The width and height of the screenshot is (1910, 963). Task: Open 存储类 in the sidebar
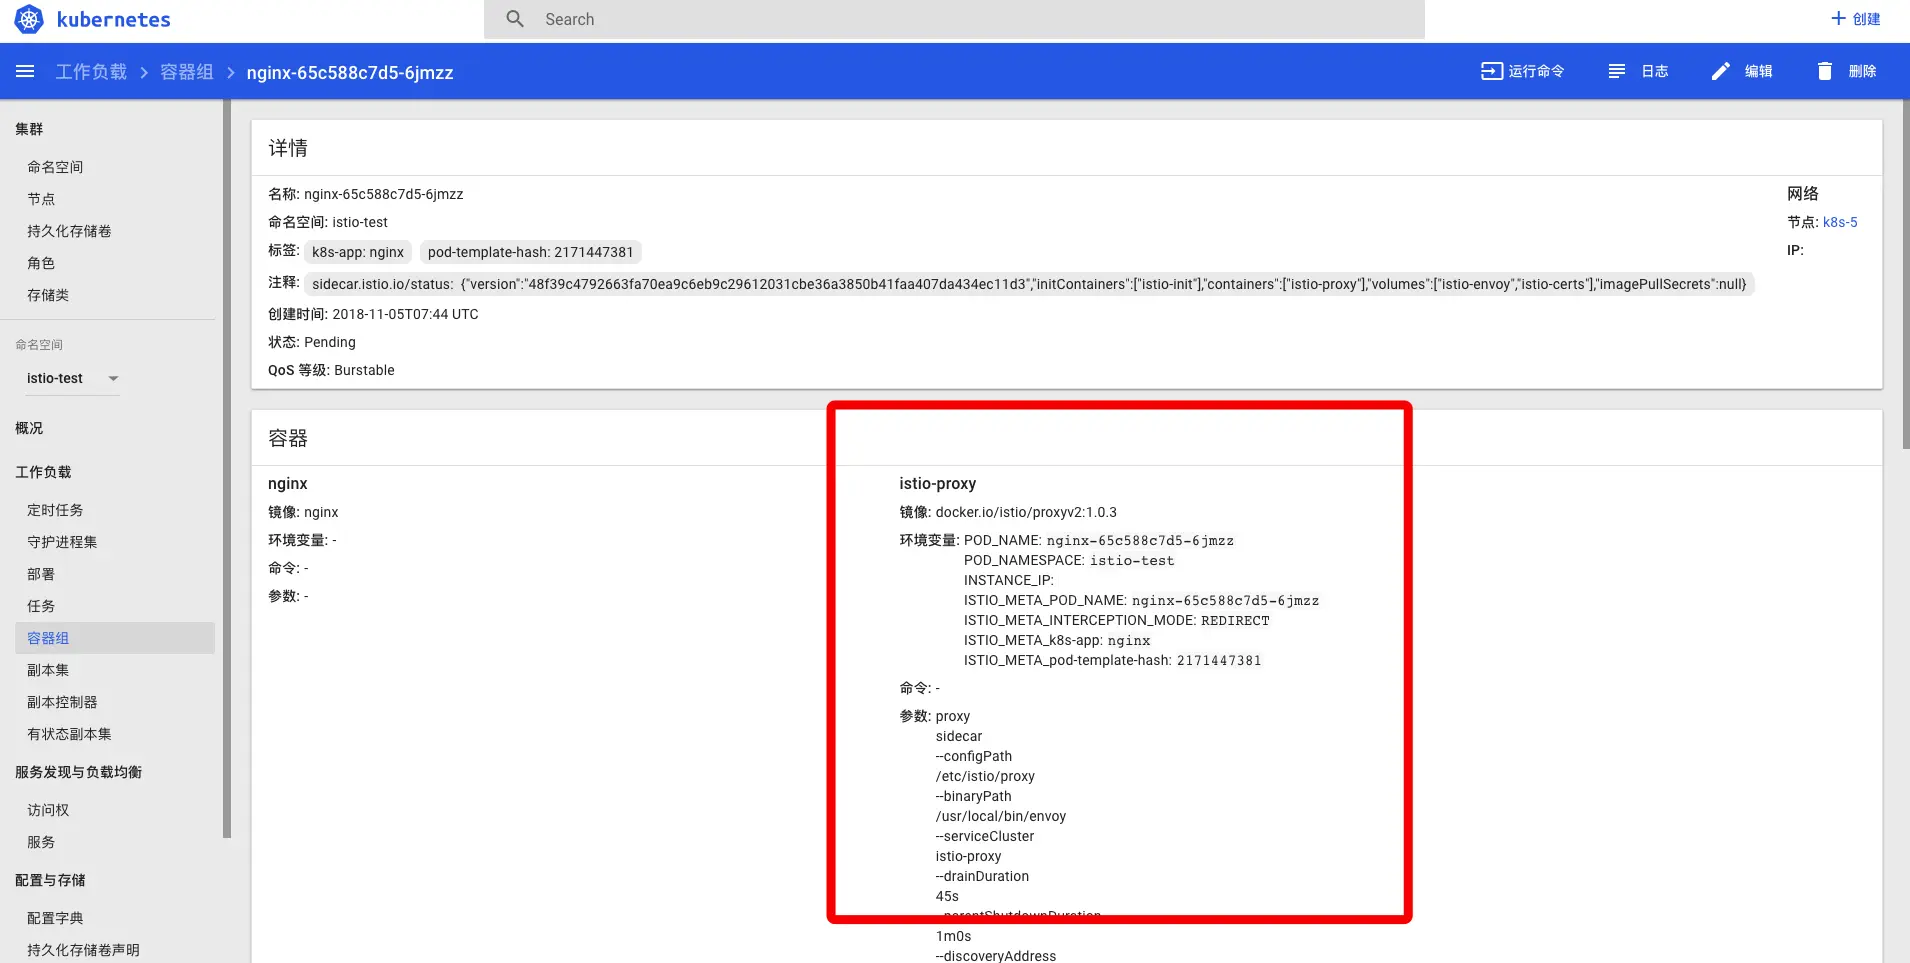click(x=48, y=295)
